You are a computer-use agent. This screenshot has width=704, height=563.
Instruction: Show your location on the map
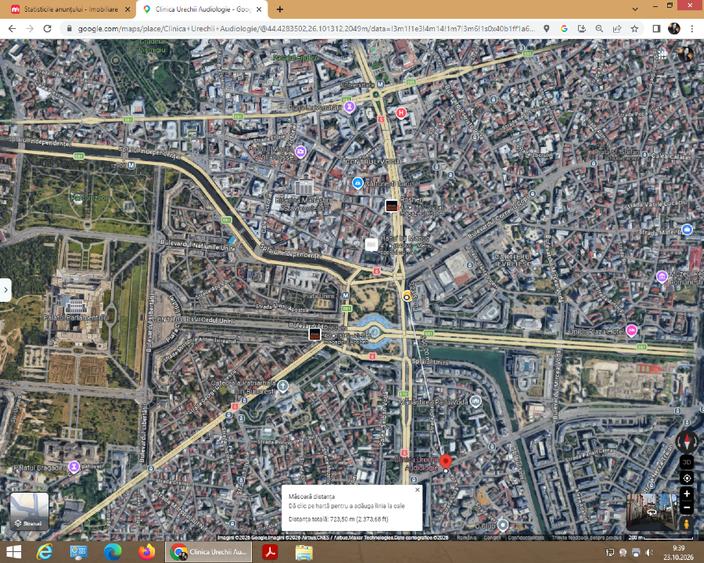686,478
